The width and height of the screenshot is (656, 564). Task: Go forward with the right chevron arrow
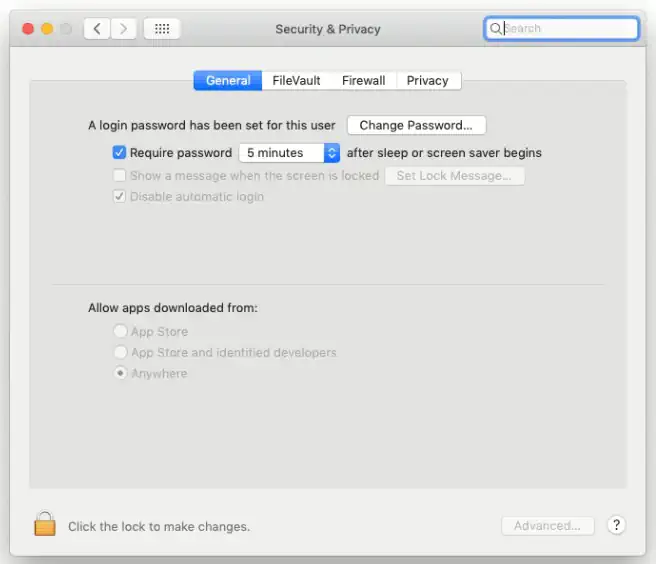[x=123, y=29]
